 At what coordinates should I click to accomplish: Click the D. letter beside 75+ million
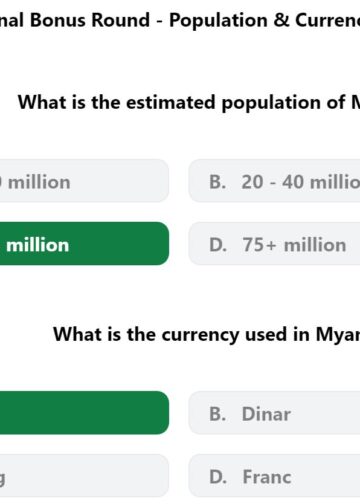(218, 245)
